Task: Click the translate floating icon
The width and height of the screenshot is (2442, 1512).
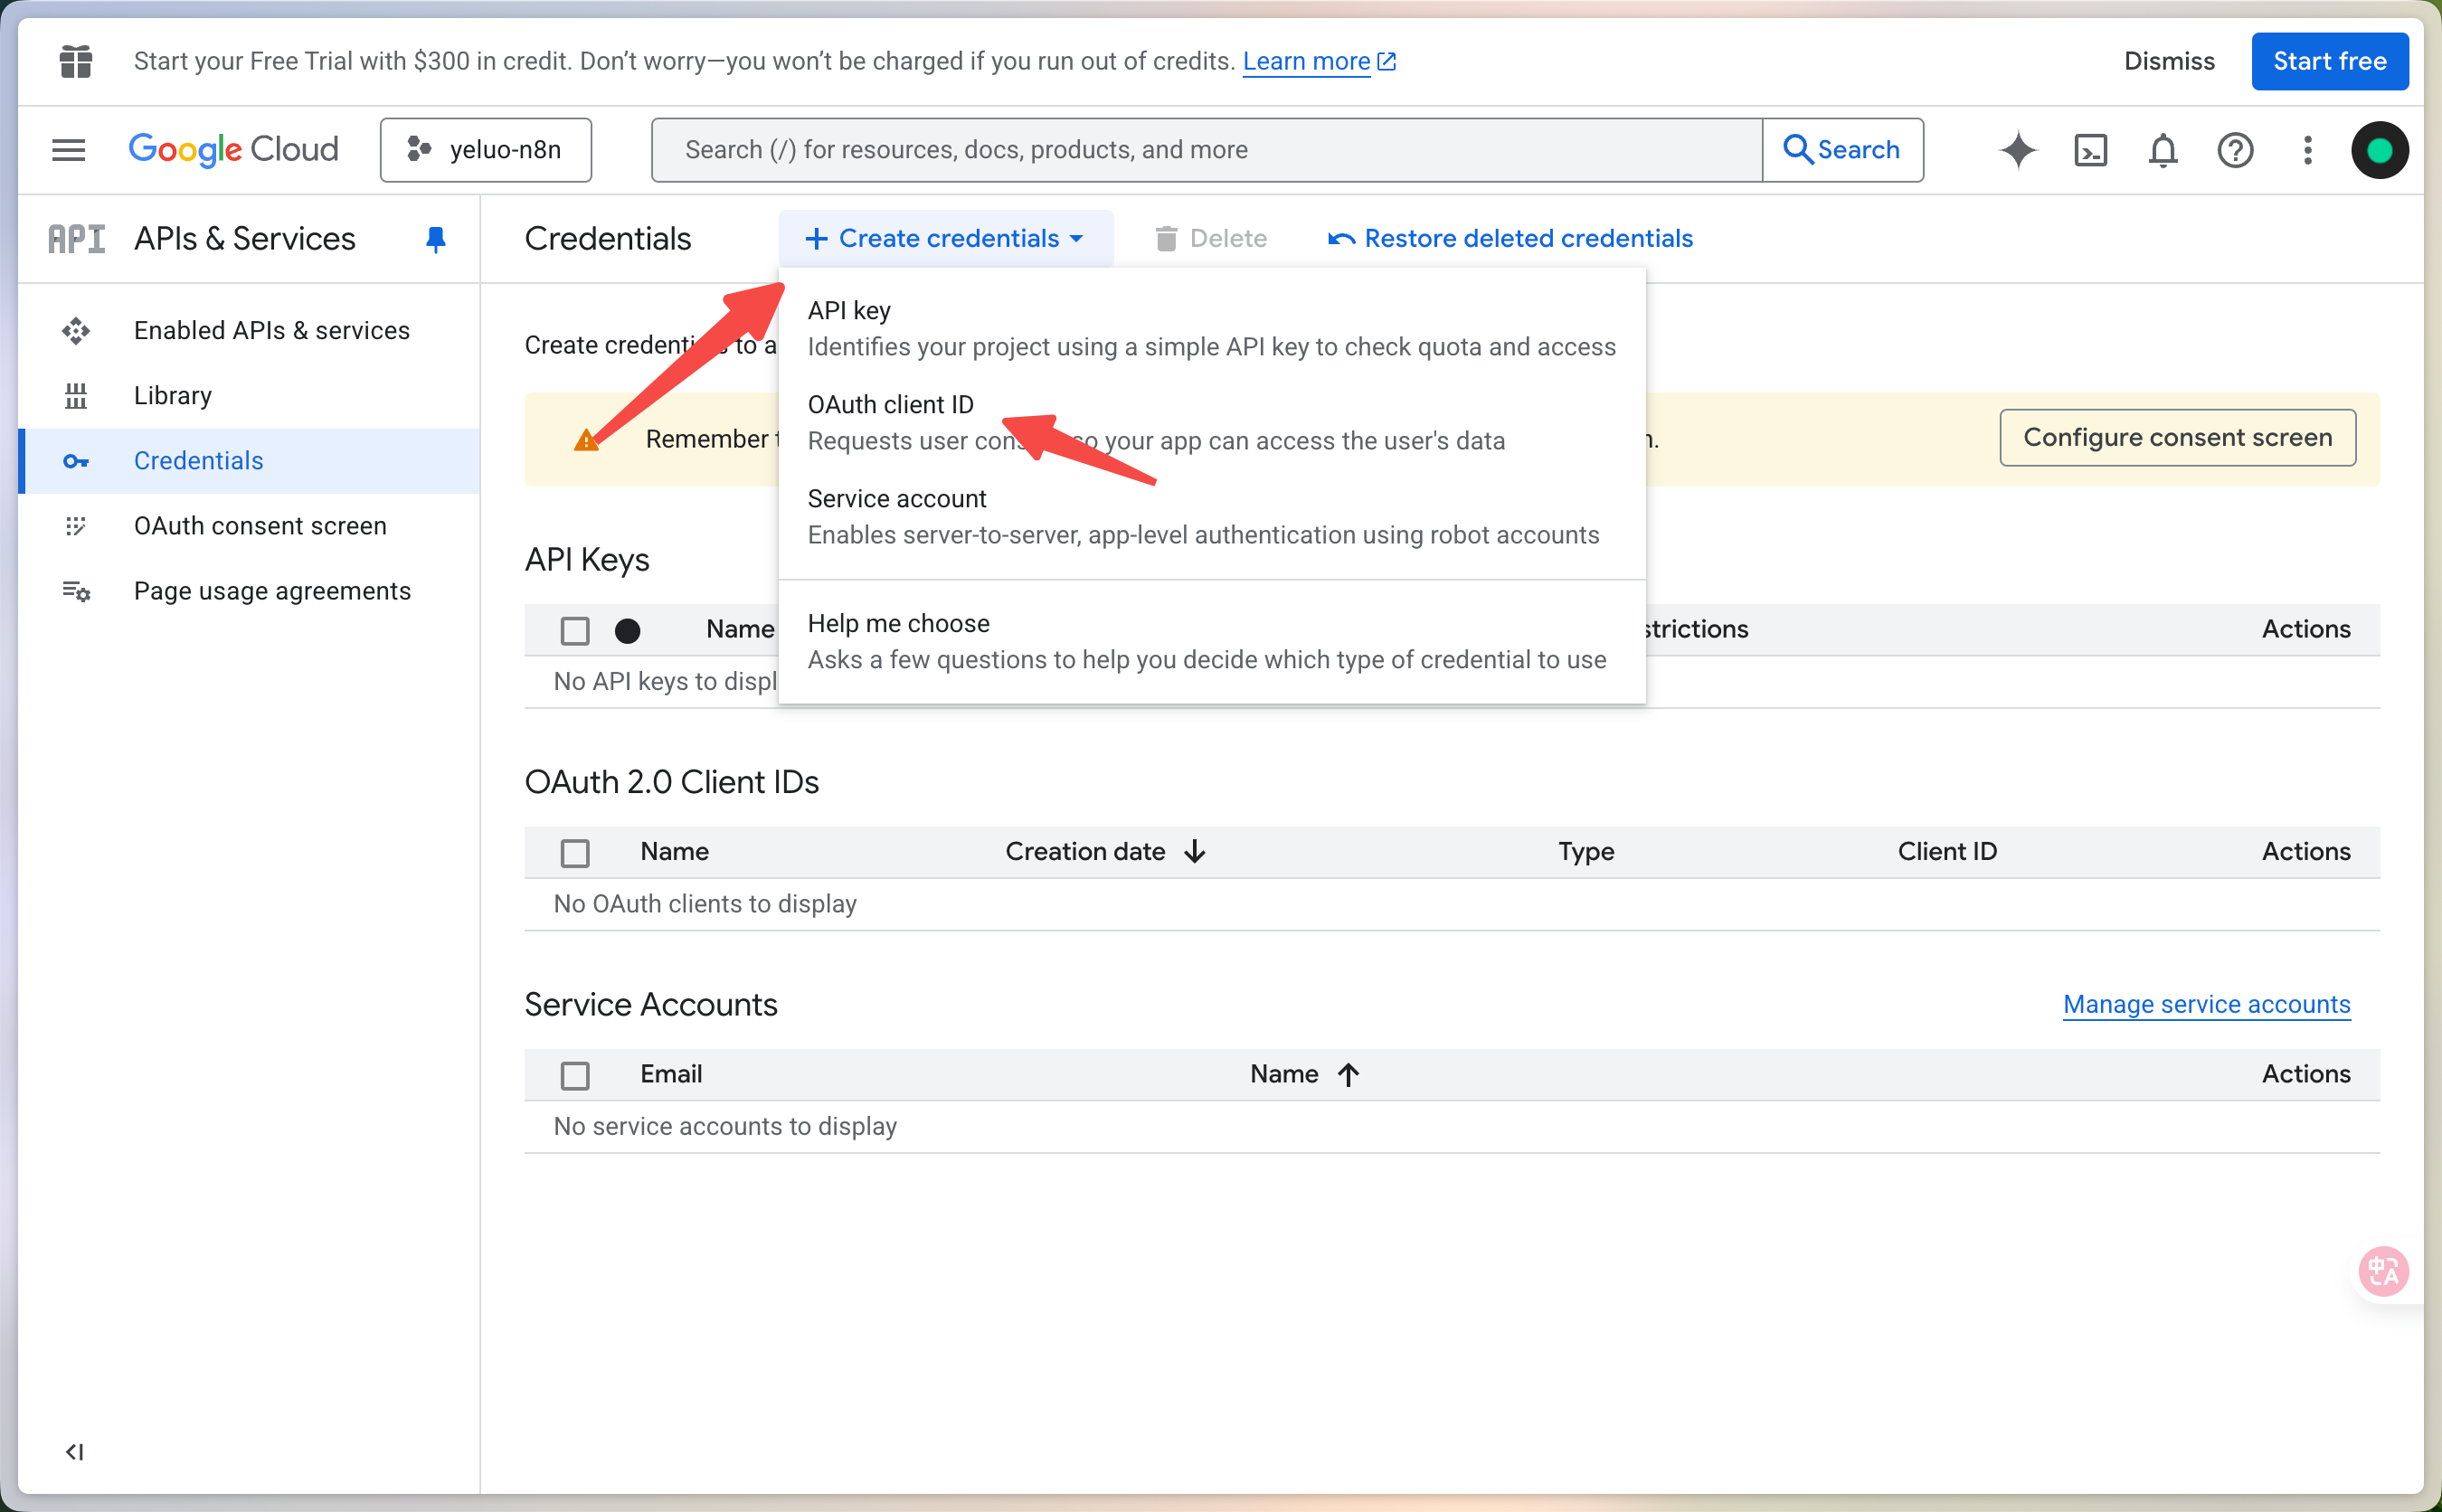Action: [x=2383, y=1271]
